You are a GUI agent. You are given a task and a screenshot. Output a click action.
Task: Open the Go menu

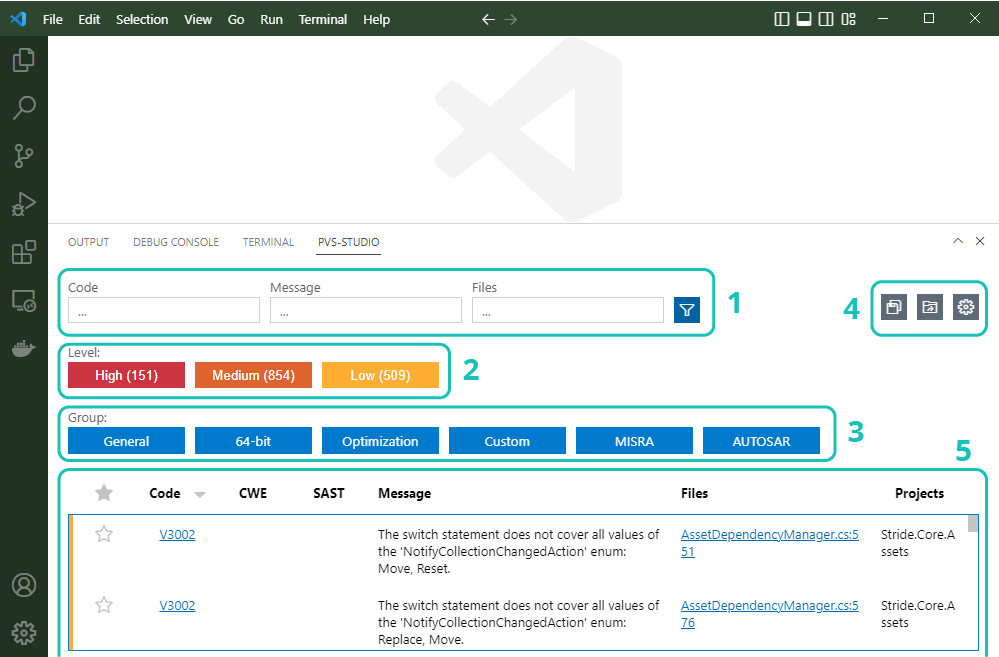coord(236,20)
